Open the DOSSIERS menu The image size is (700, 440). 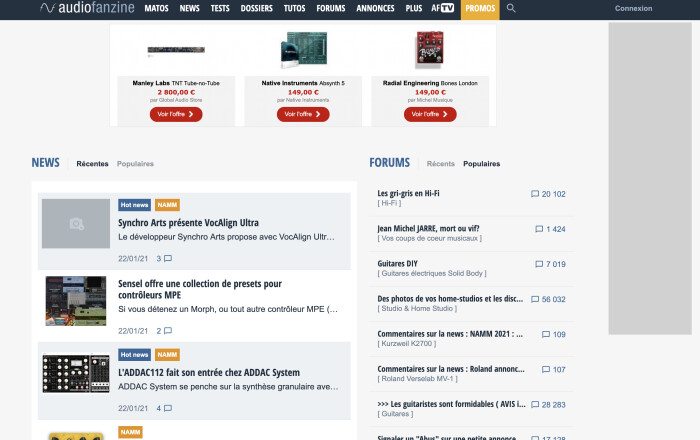256,8
